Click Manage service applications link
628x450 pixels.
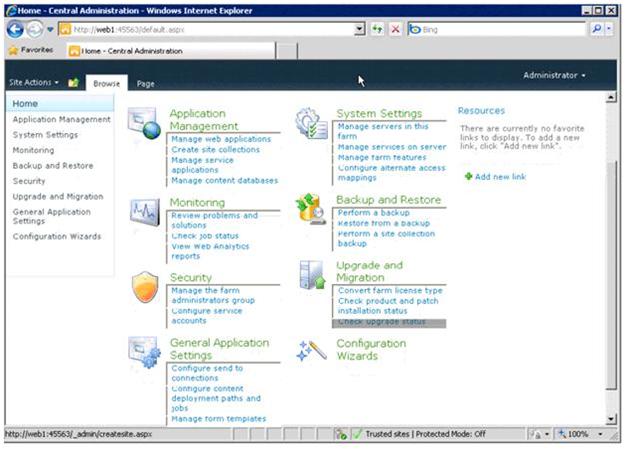pos(202,165)
